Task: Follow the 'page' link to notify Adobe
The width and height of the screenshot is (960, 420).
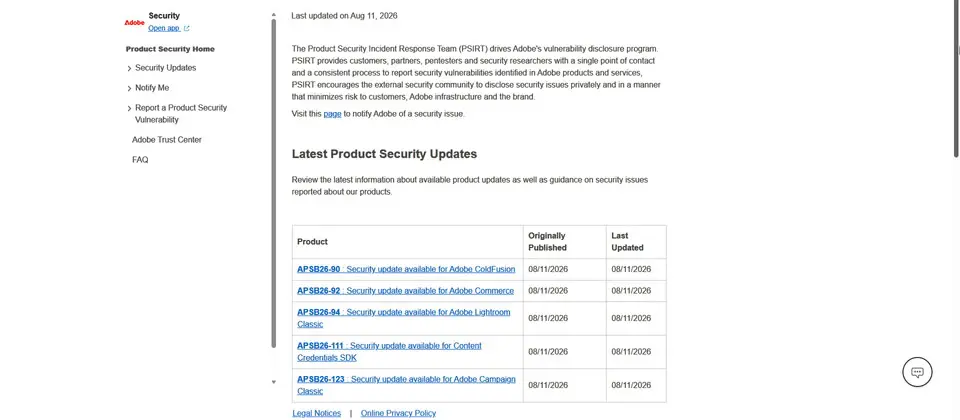Action: point(332,114)
